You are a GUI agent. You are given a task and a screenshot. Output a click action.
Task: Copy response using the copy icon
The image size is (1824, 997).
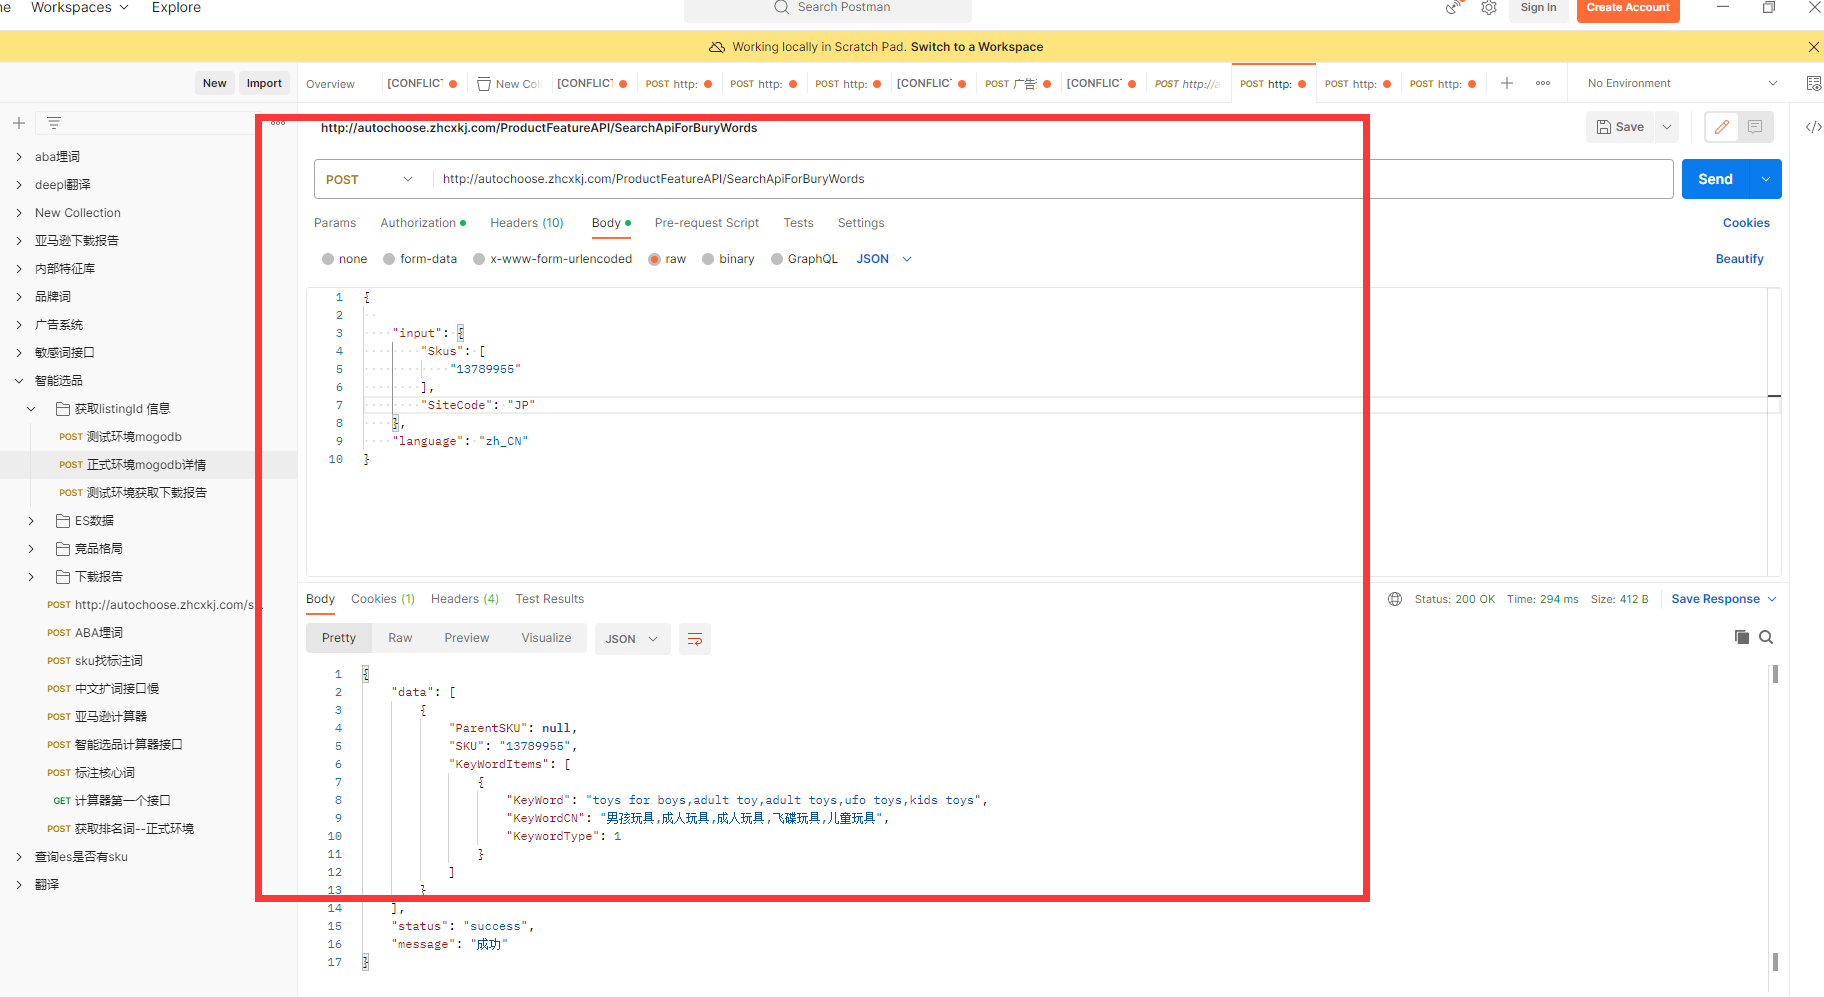tap(1742, 637)
